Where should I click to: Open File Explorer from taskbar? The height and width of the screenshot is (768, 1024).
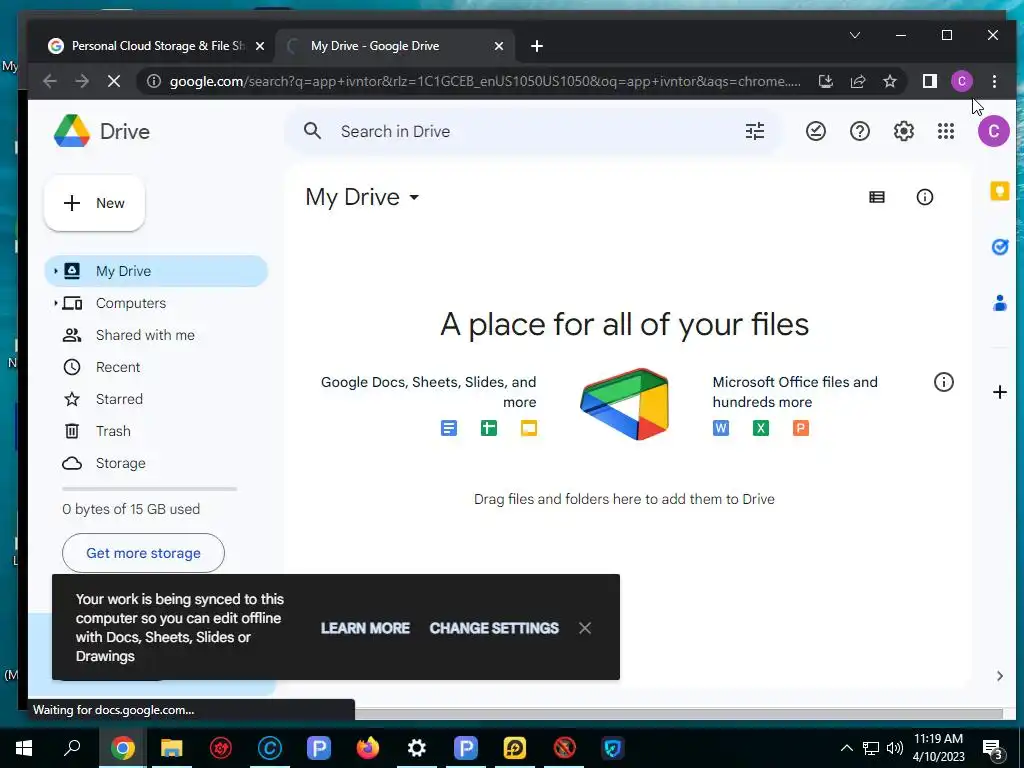coord(171,748)
